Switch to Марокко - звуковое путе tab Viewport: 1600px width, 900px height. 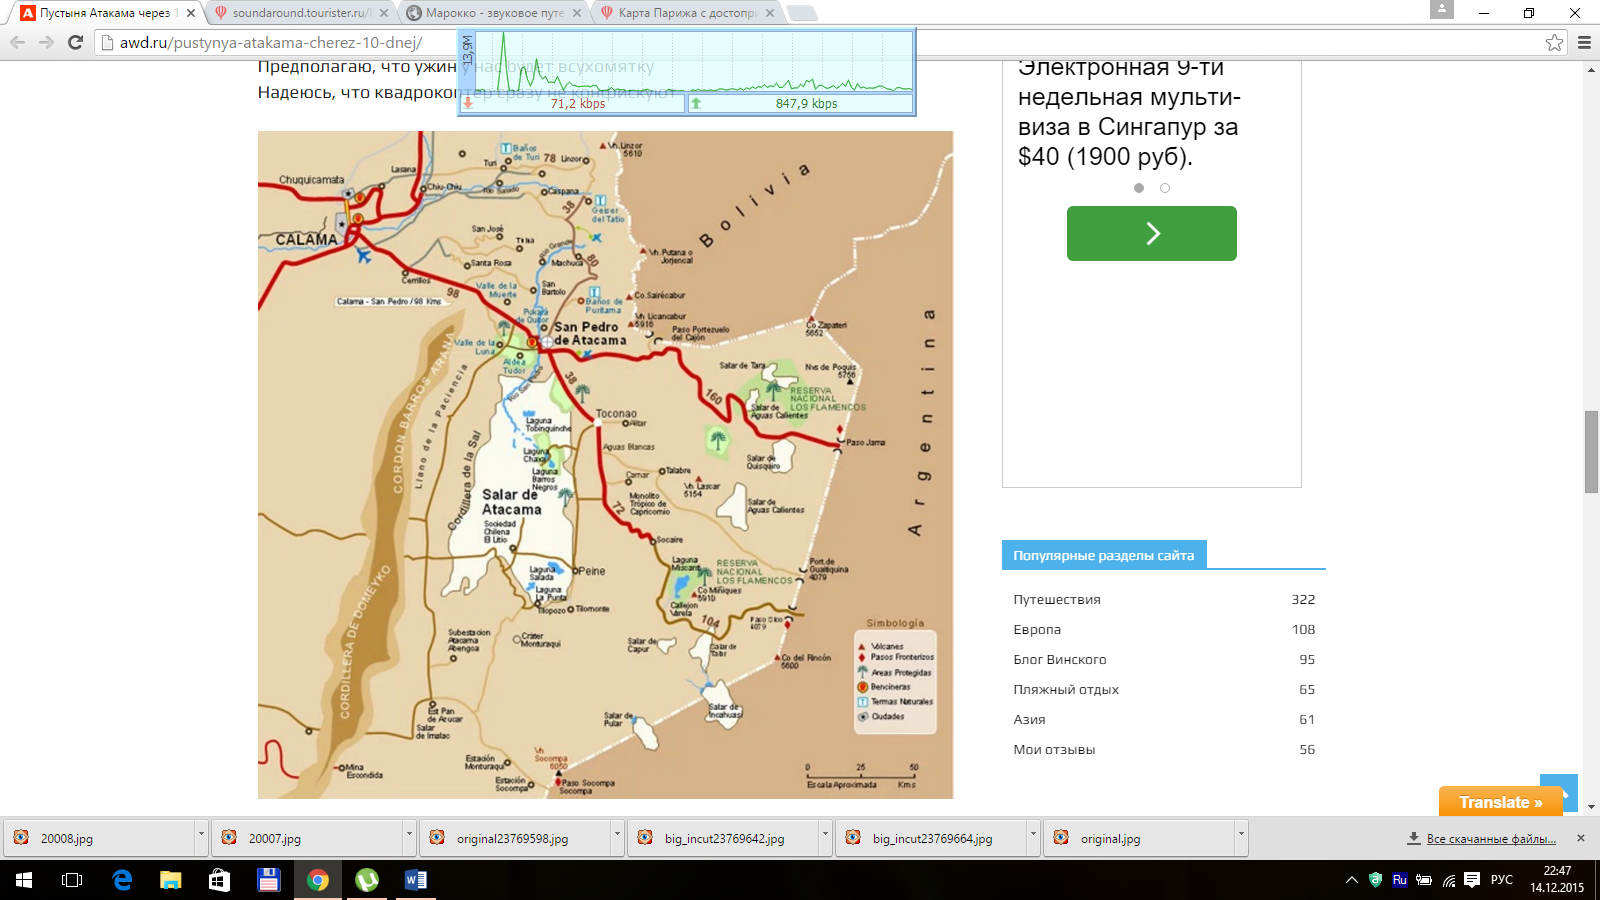click(494, 13)
